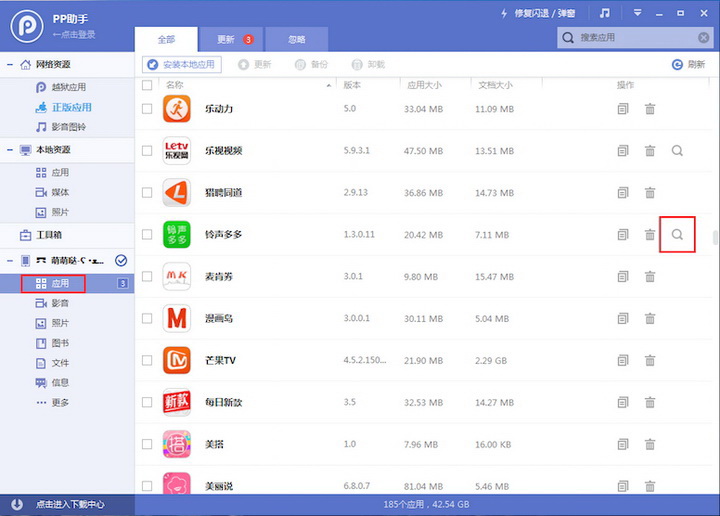Click the magnifier icon in 铃声多多 row
The width and height of the screenshot is (720, 516).
677,234
